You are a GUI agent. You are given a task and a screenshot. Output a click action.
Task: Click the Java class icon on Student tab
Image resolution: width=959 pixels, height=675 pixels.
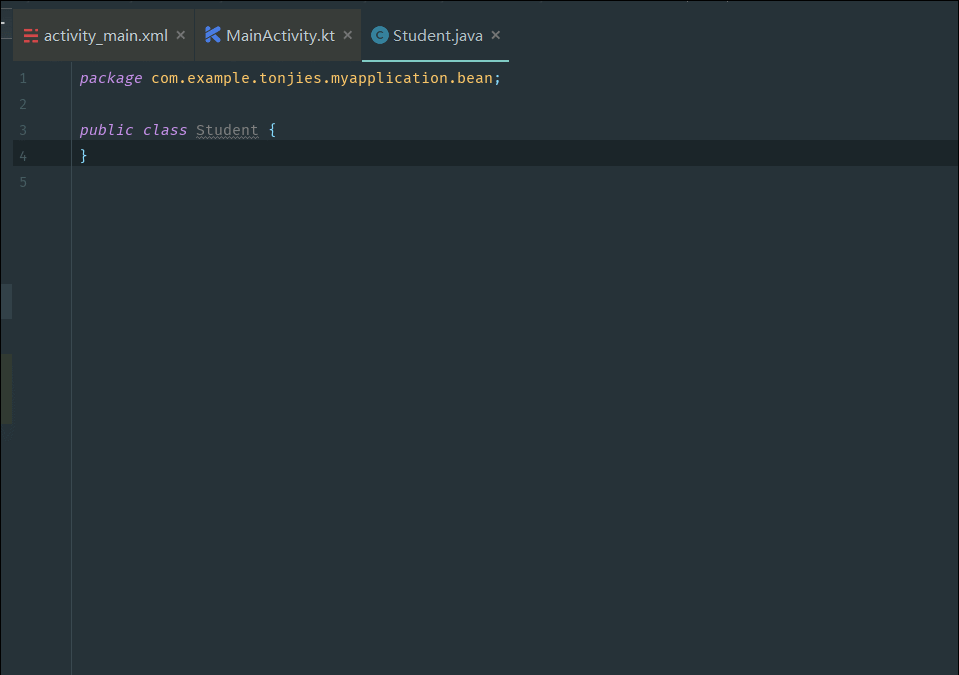[380, 35]
